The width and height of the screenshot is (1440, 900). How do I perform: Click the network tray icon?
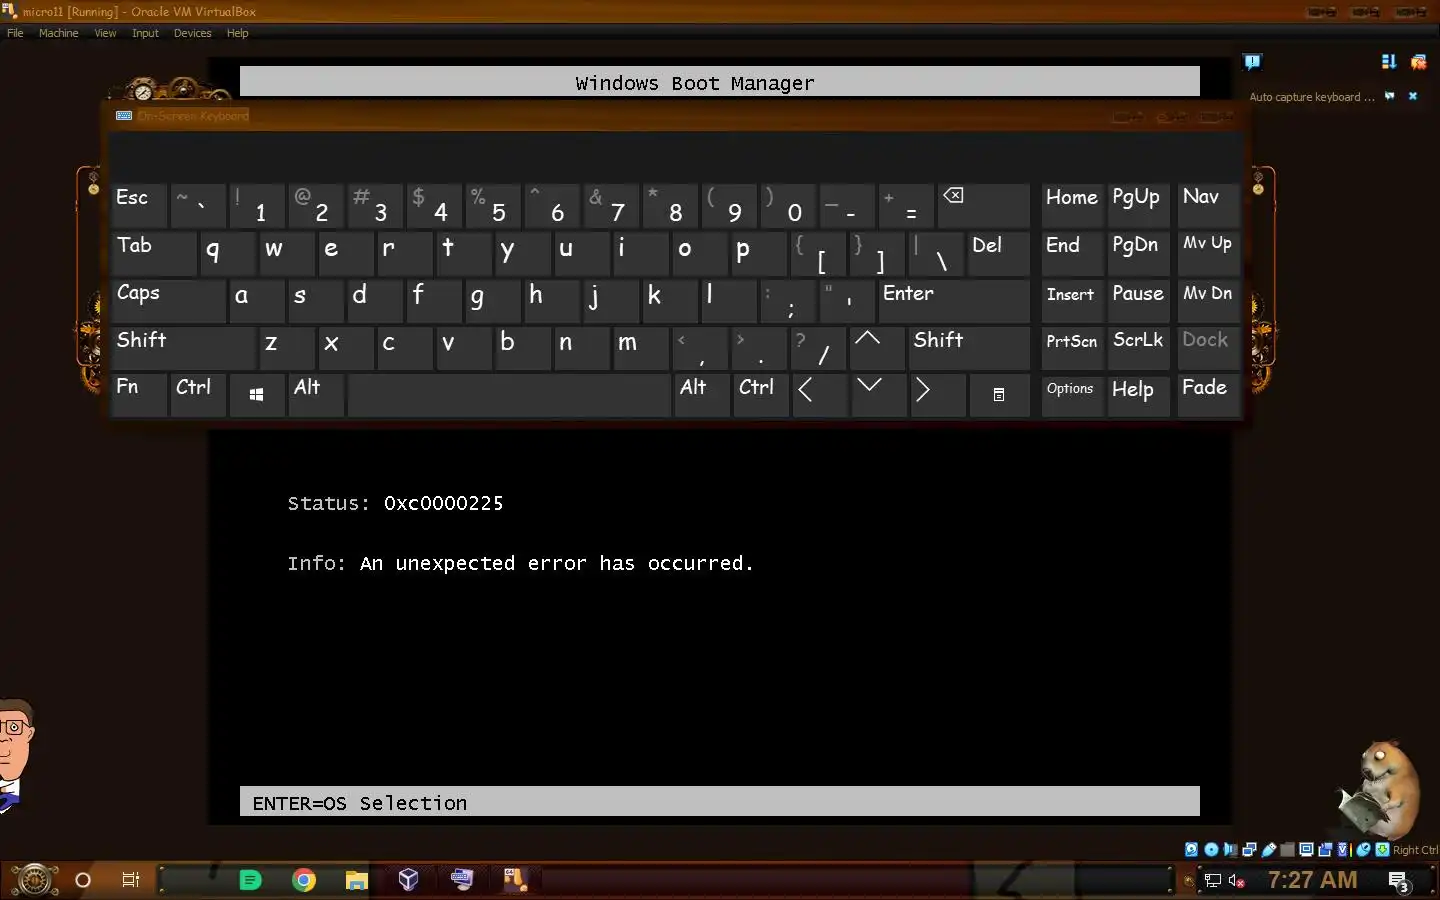coord(1212,881)
